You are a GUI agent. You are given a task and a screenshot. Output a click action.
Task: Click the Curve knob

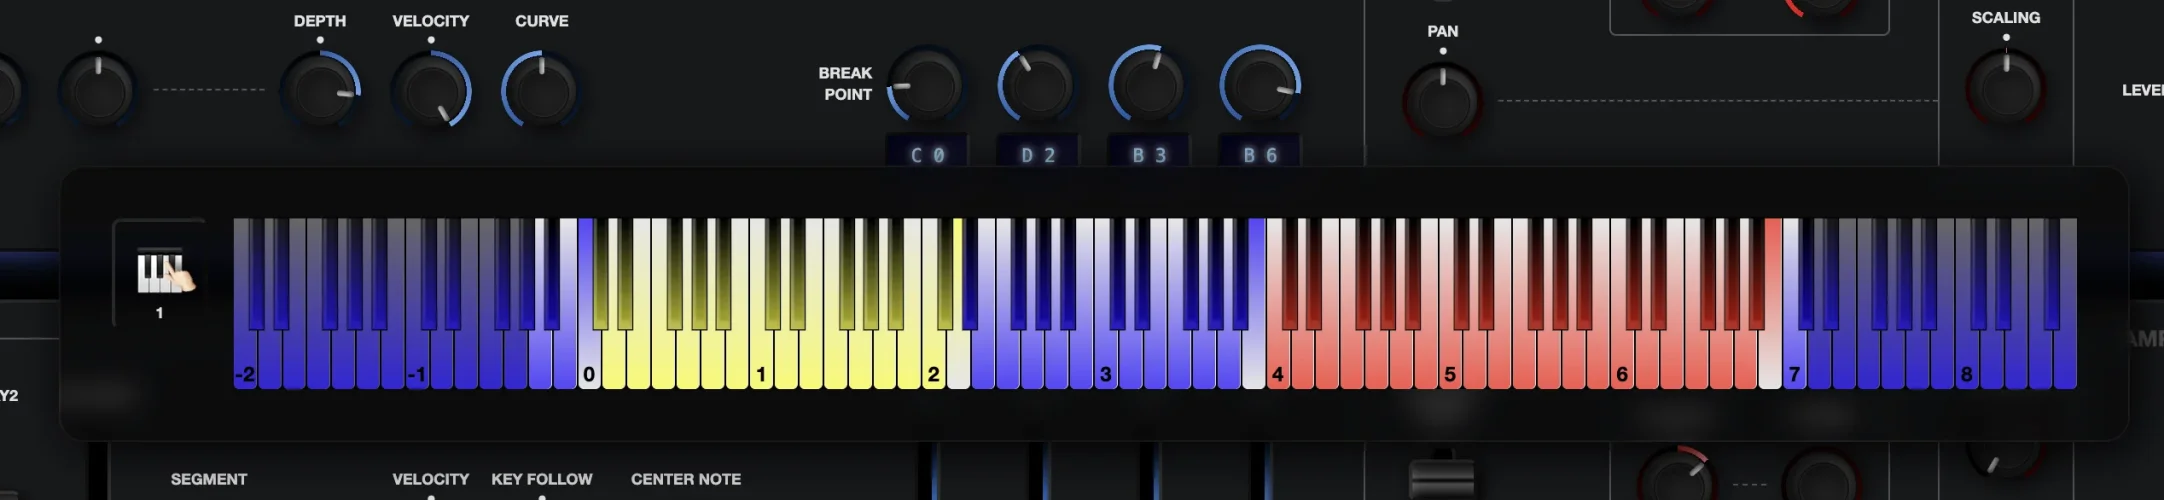click(x=541, y=91)
